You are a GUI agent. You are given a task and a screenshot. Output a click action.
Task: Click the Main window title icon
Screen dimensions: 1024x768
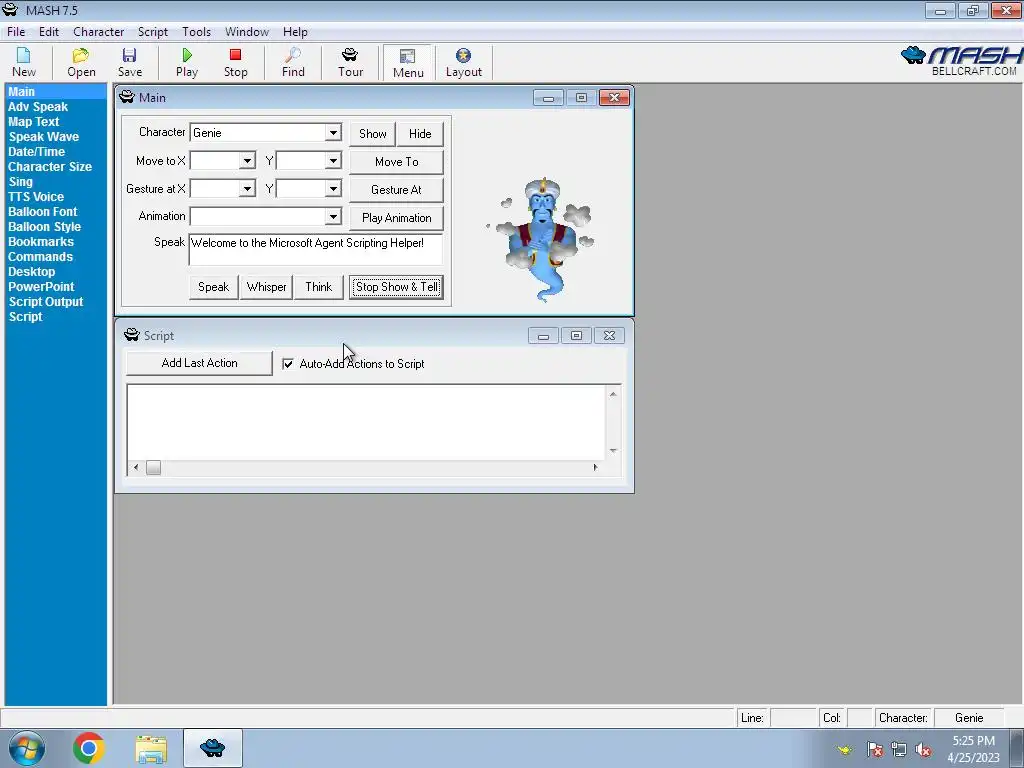point(127,97)
